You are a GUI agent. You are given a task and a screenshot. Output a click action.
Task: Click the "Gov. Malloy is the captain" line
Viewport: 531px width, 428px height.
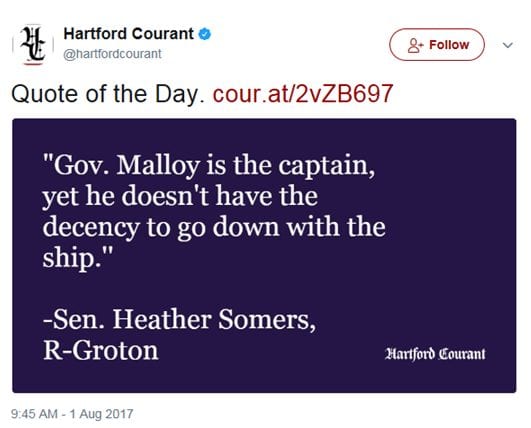209,165
